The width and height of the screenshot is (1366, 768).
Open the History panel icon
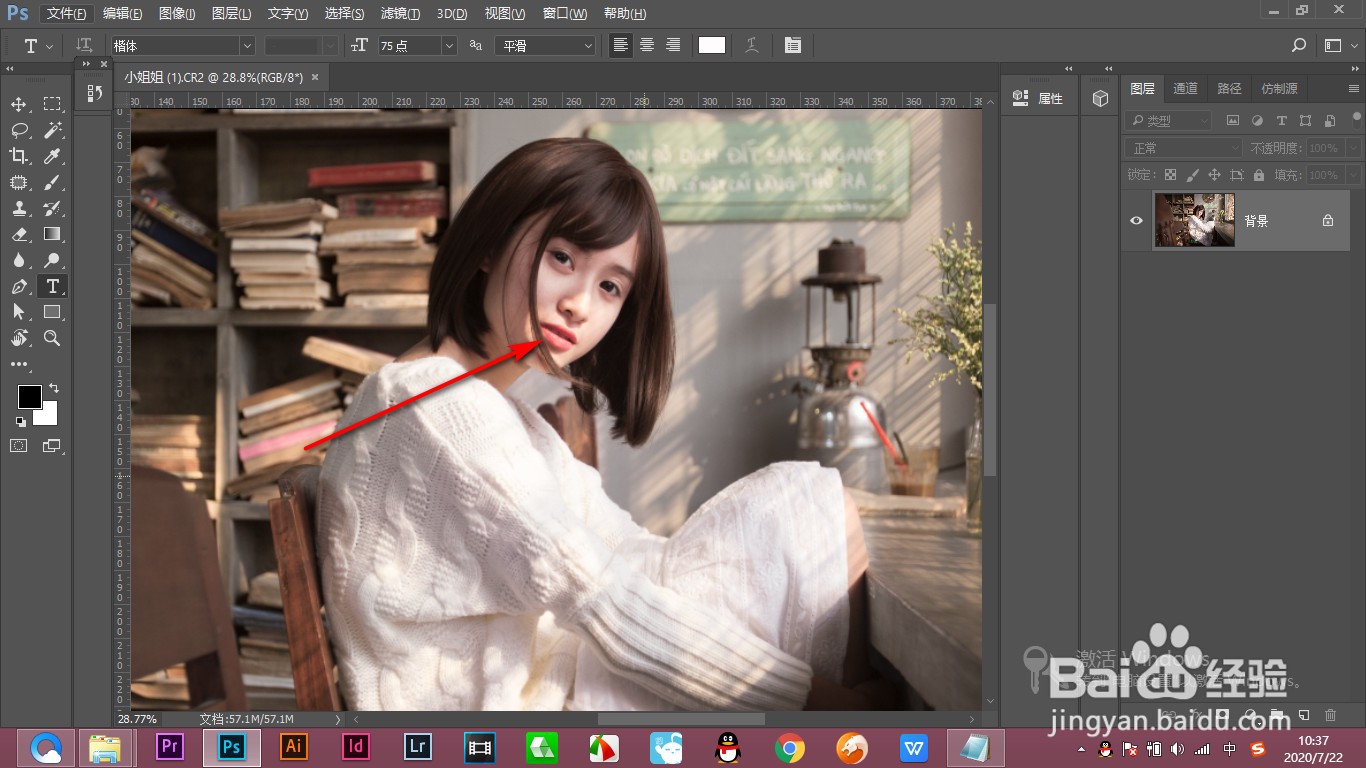coord(93,93)
